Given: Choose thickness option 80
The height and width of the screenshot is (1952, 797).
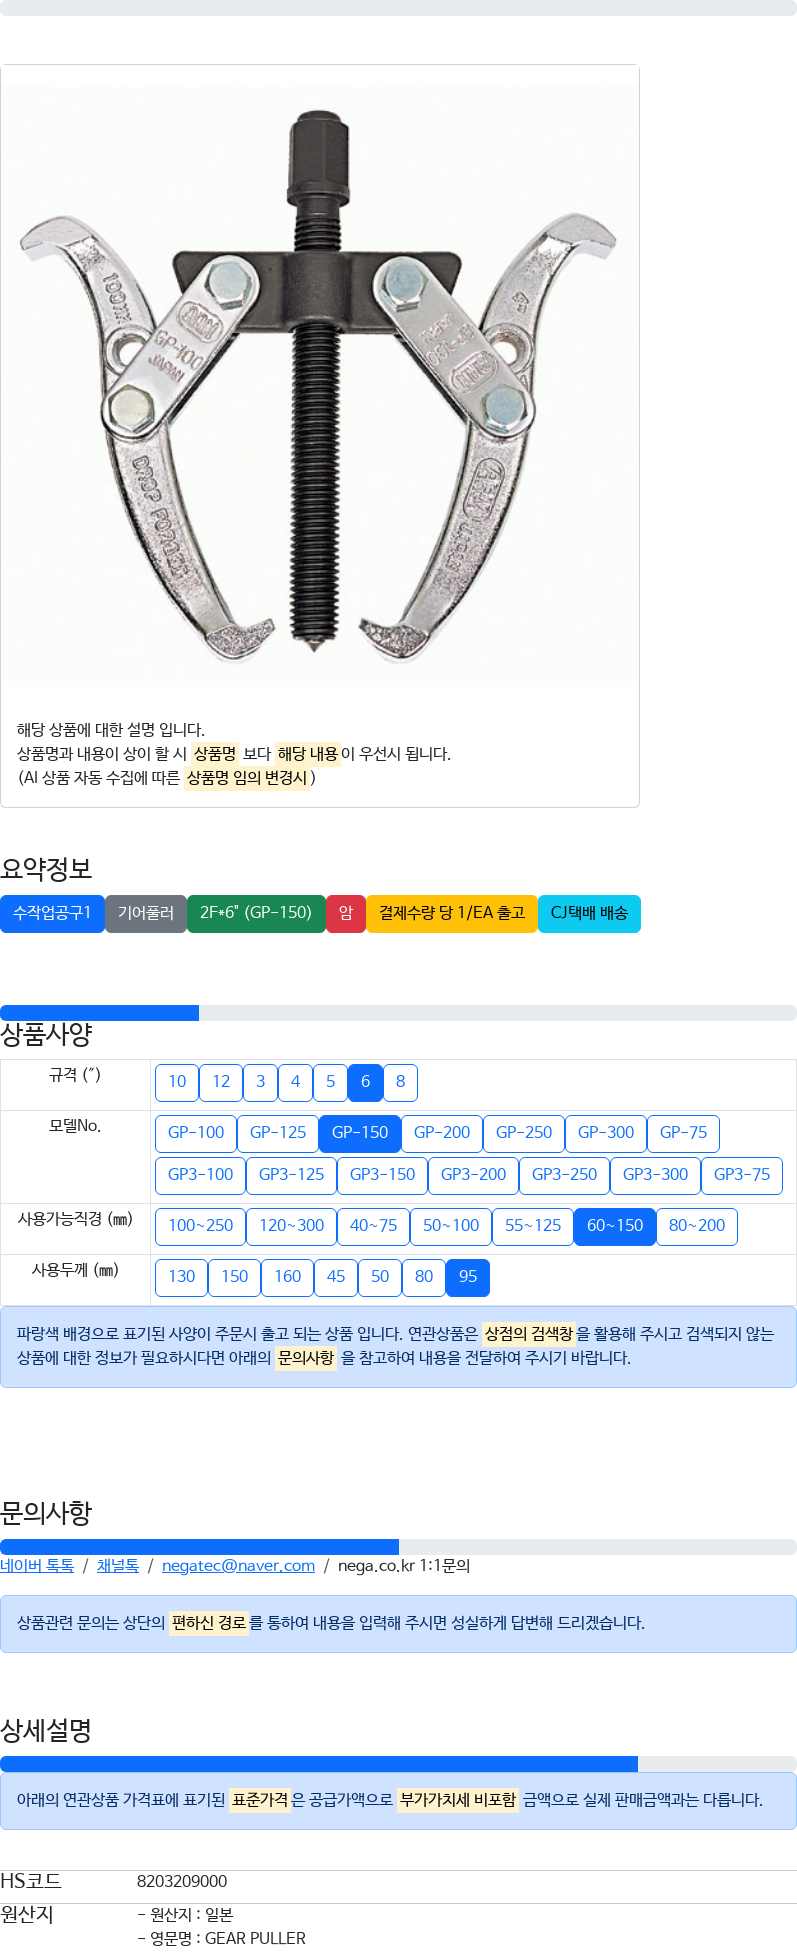Looking at the screenshot, I should coord(424,1277).
